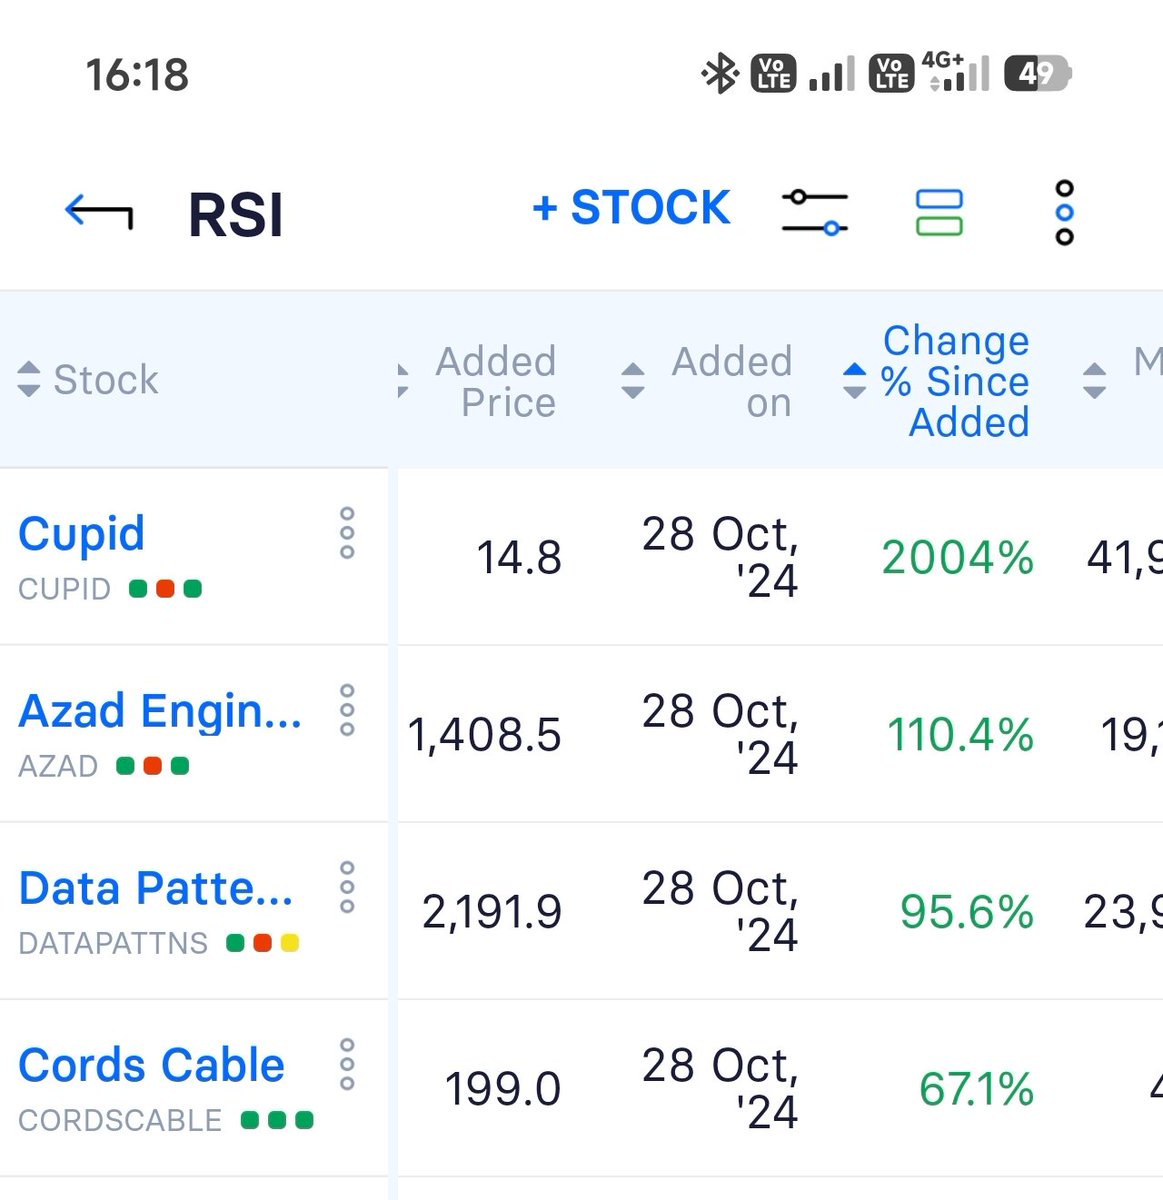Viewport: 1163px width, 1200px height.
Task: Tap DATAPATTNS score dots indicator
Action: click(262, 943)
